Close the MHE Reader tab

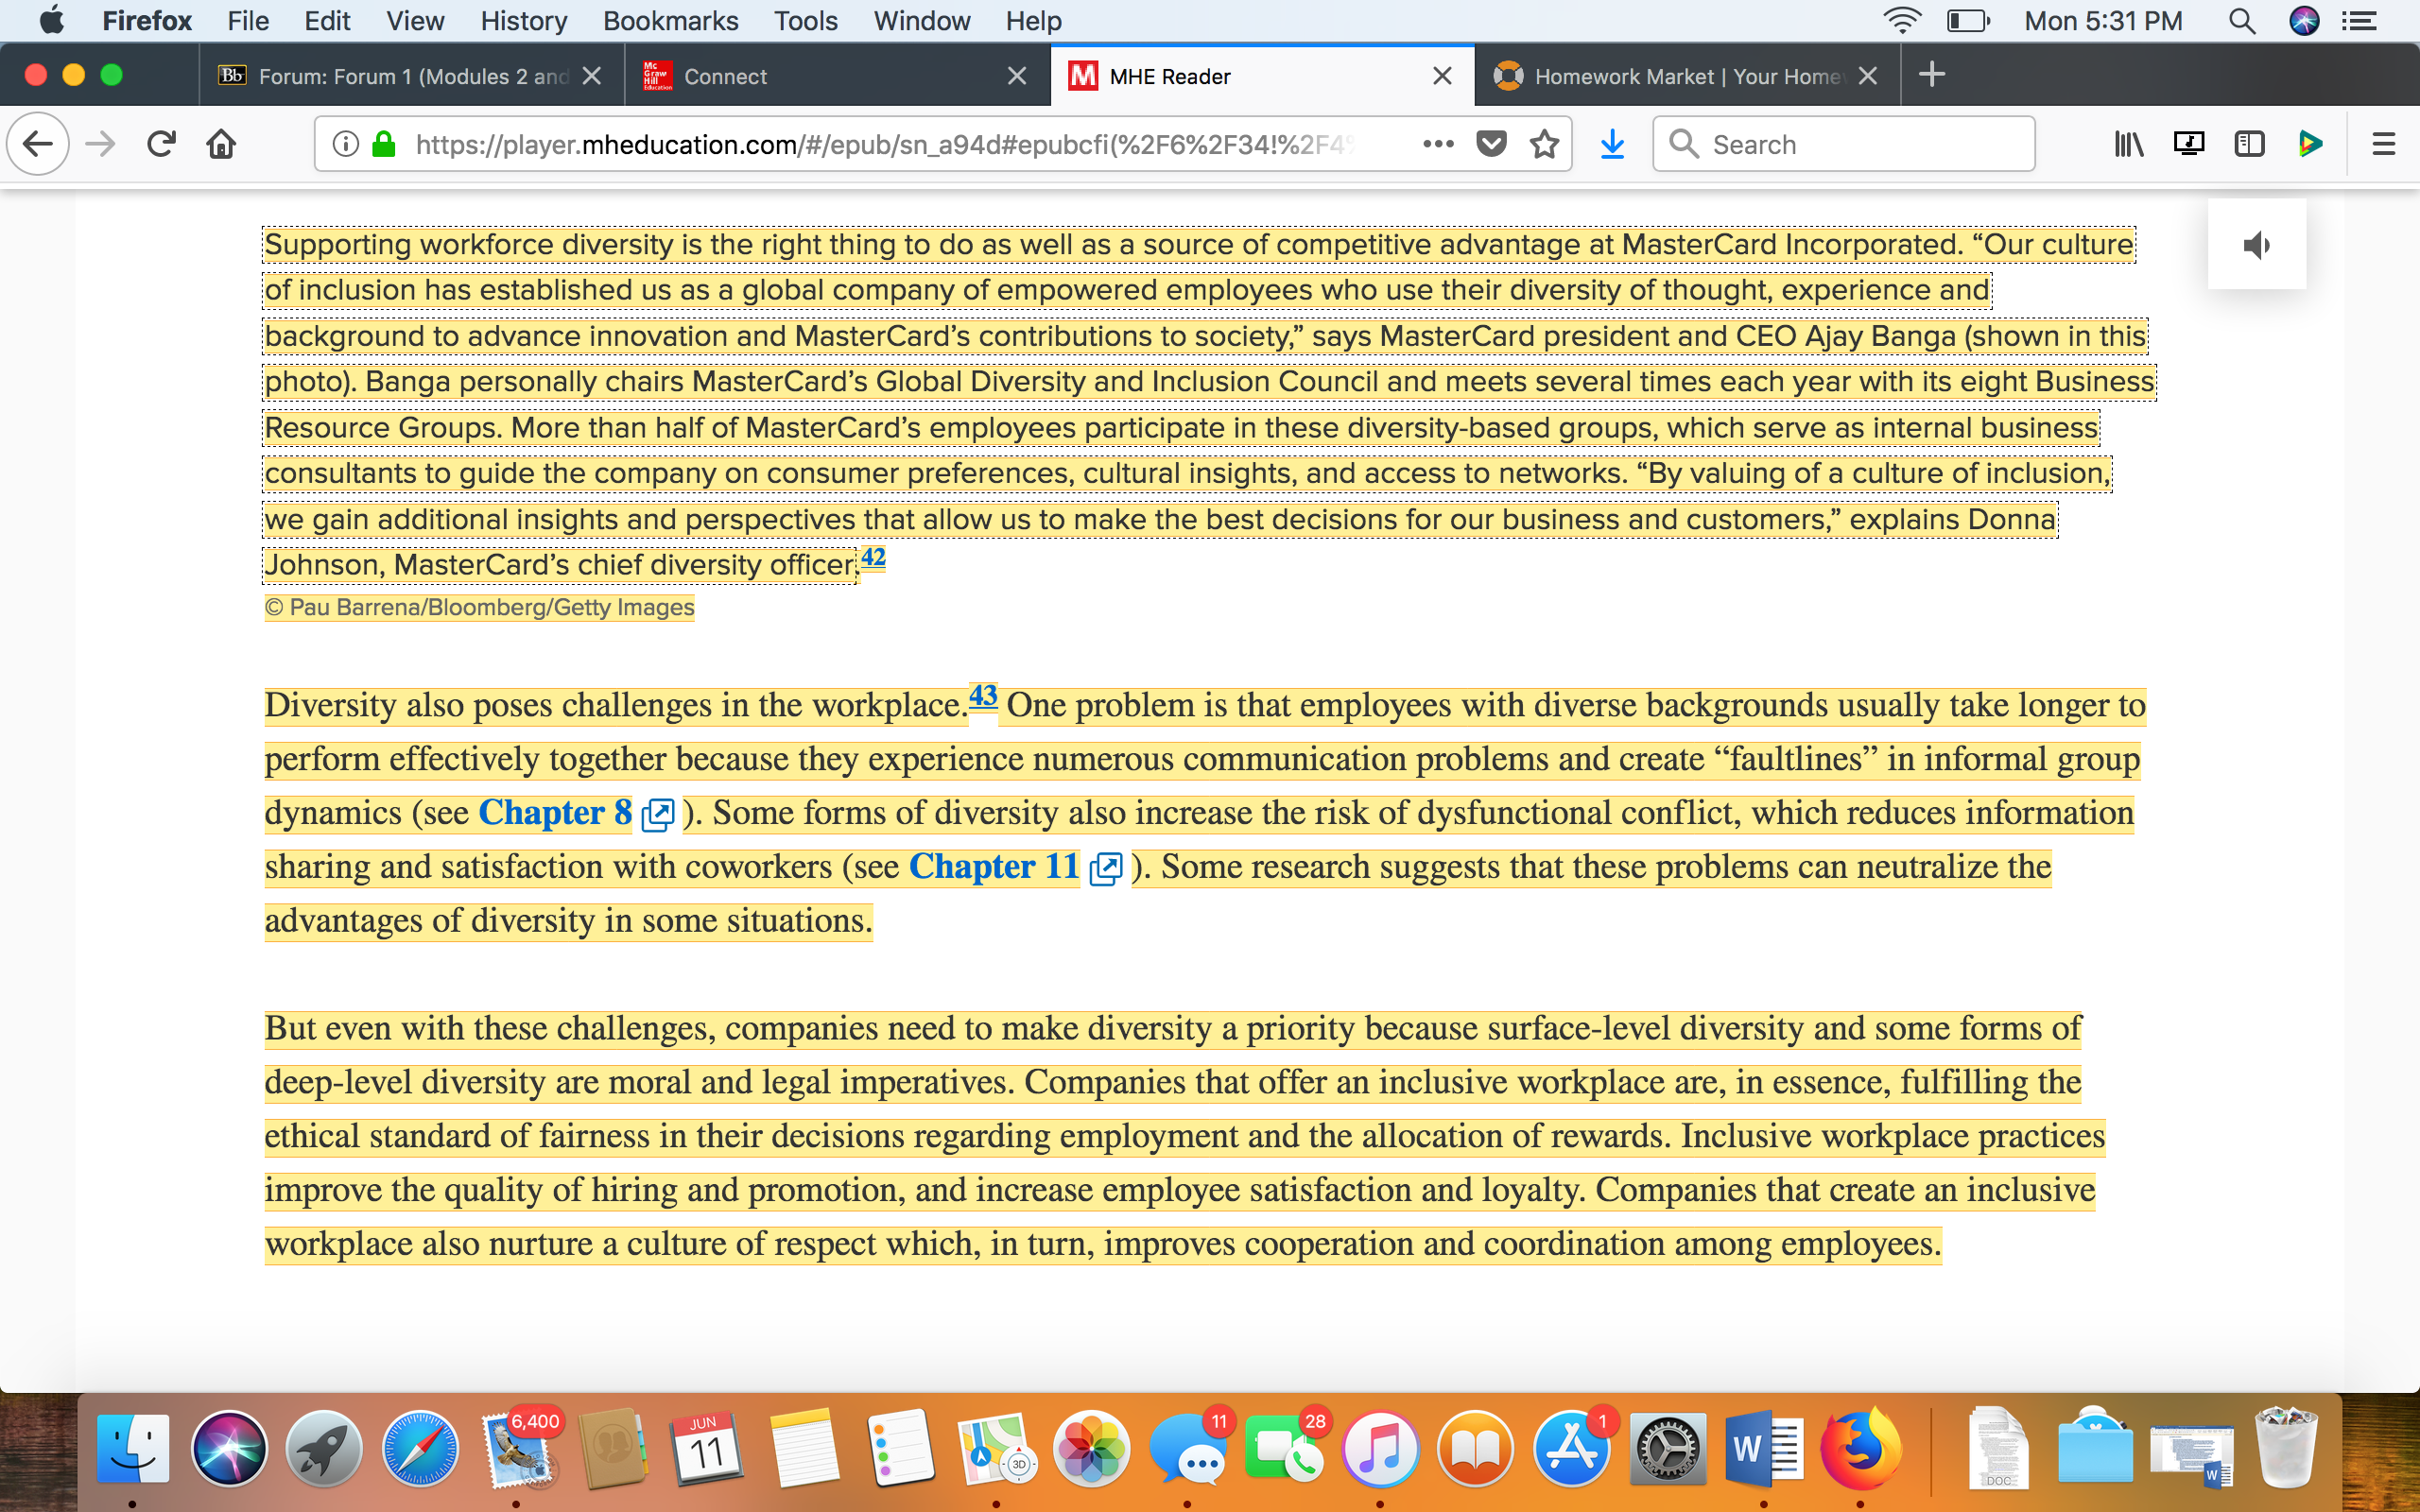pyautogui.click(x=1442, y=76)
